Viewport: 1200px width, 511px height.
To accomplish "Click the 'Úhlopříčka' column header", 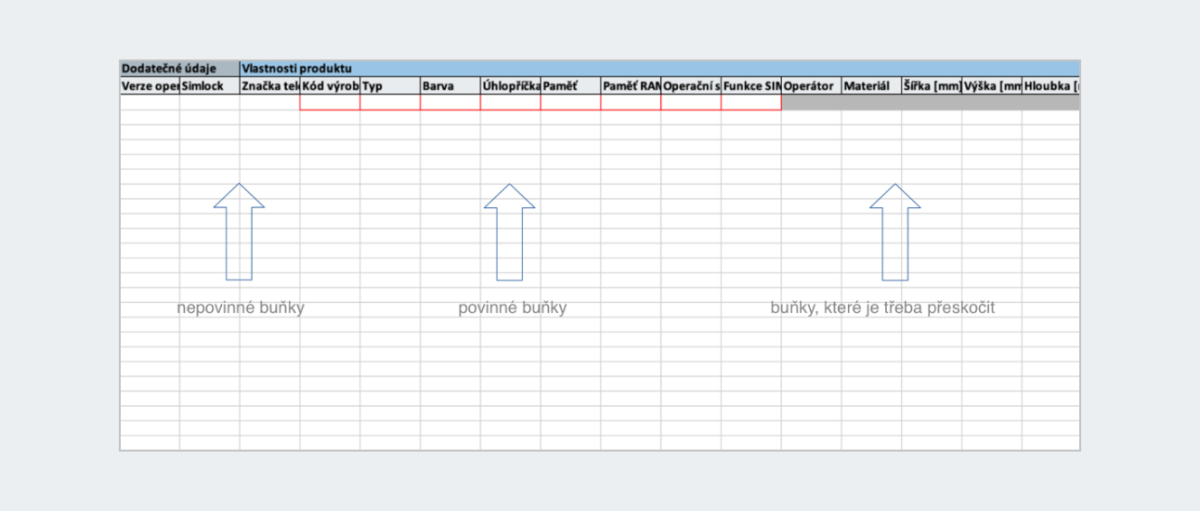I will click(510, 86).
